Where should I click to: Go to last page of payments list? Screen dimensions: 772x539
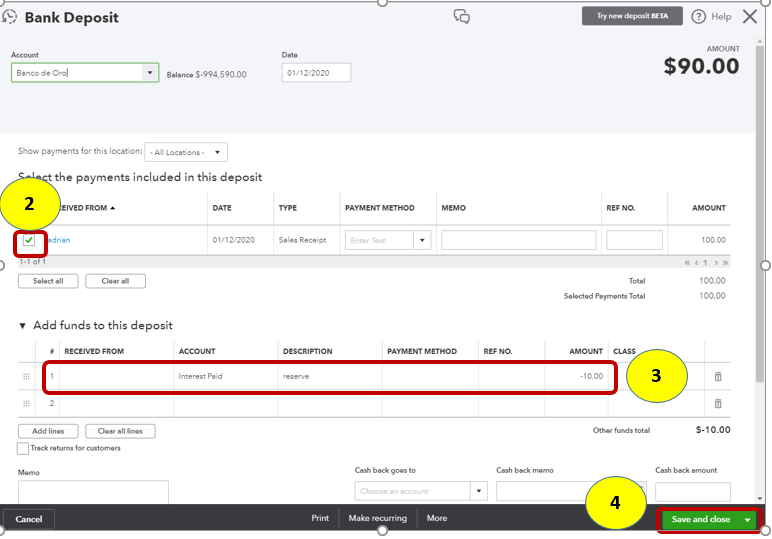pos(725,263)
